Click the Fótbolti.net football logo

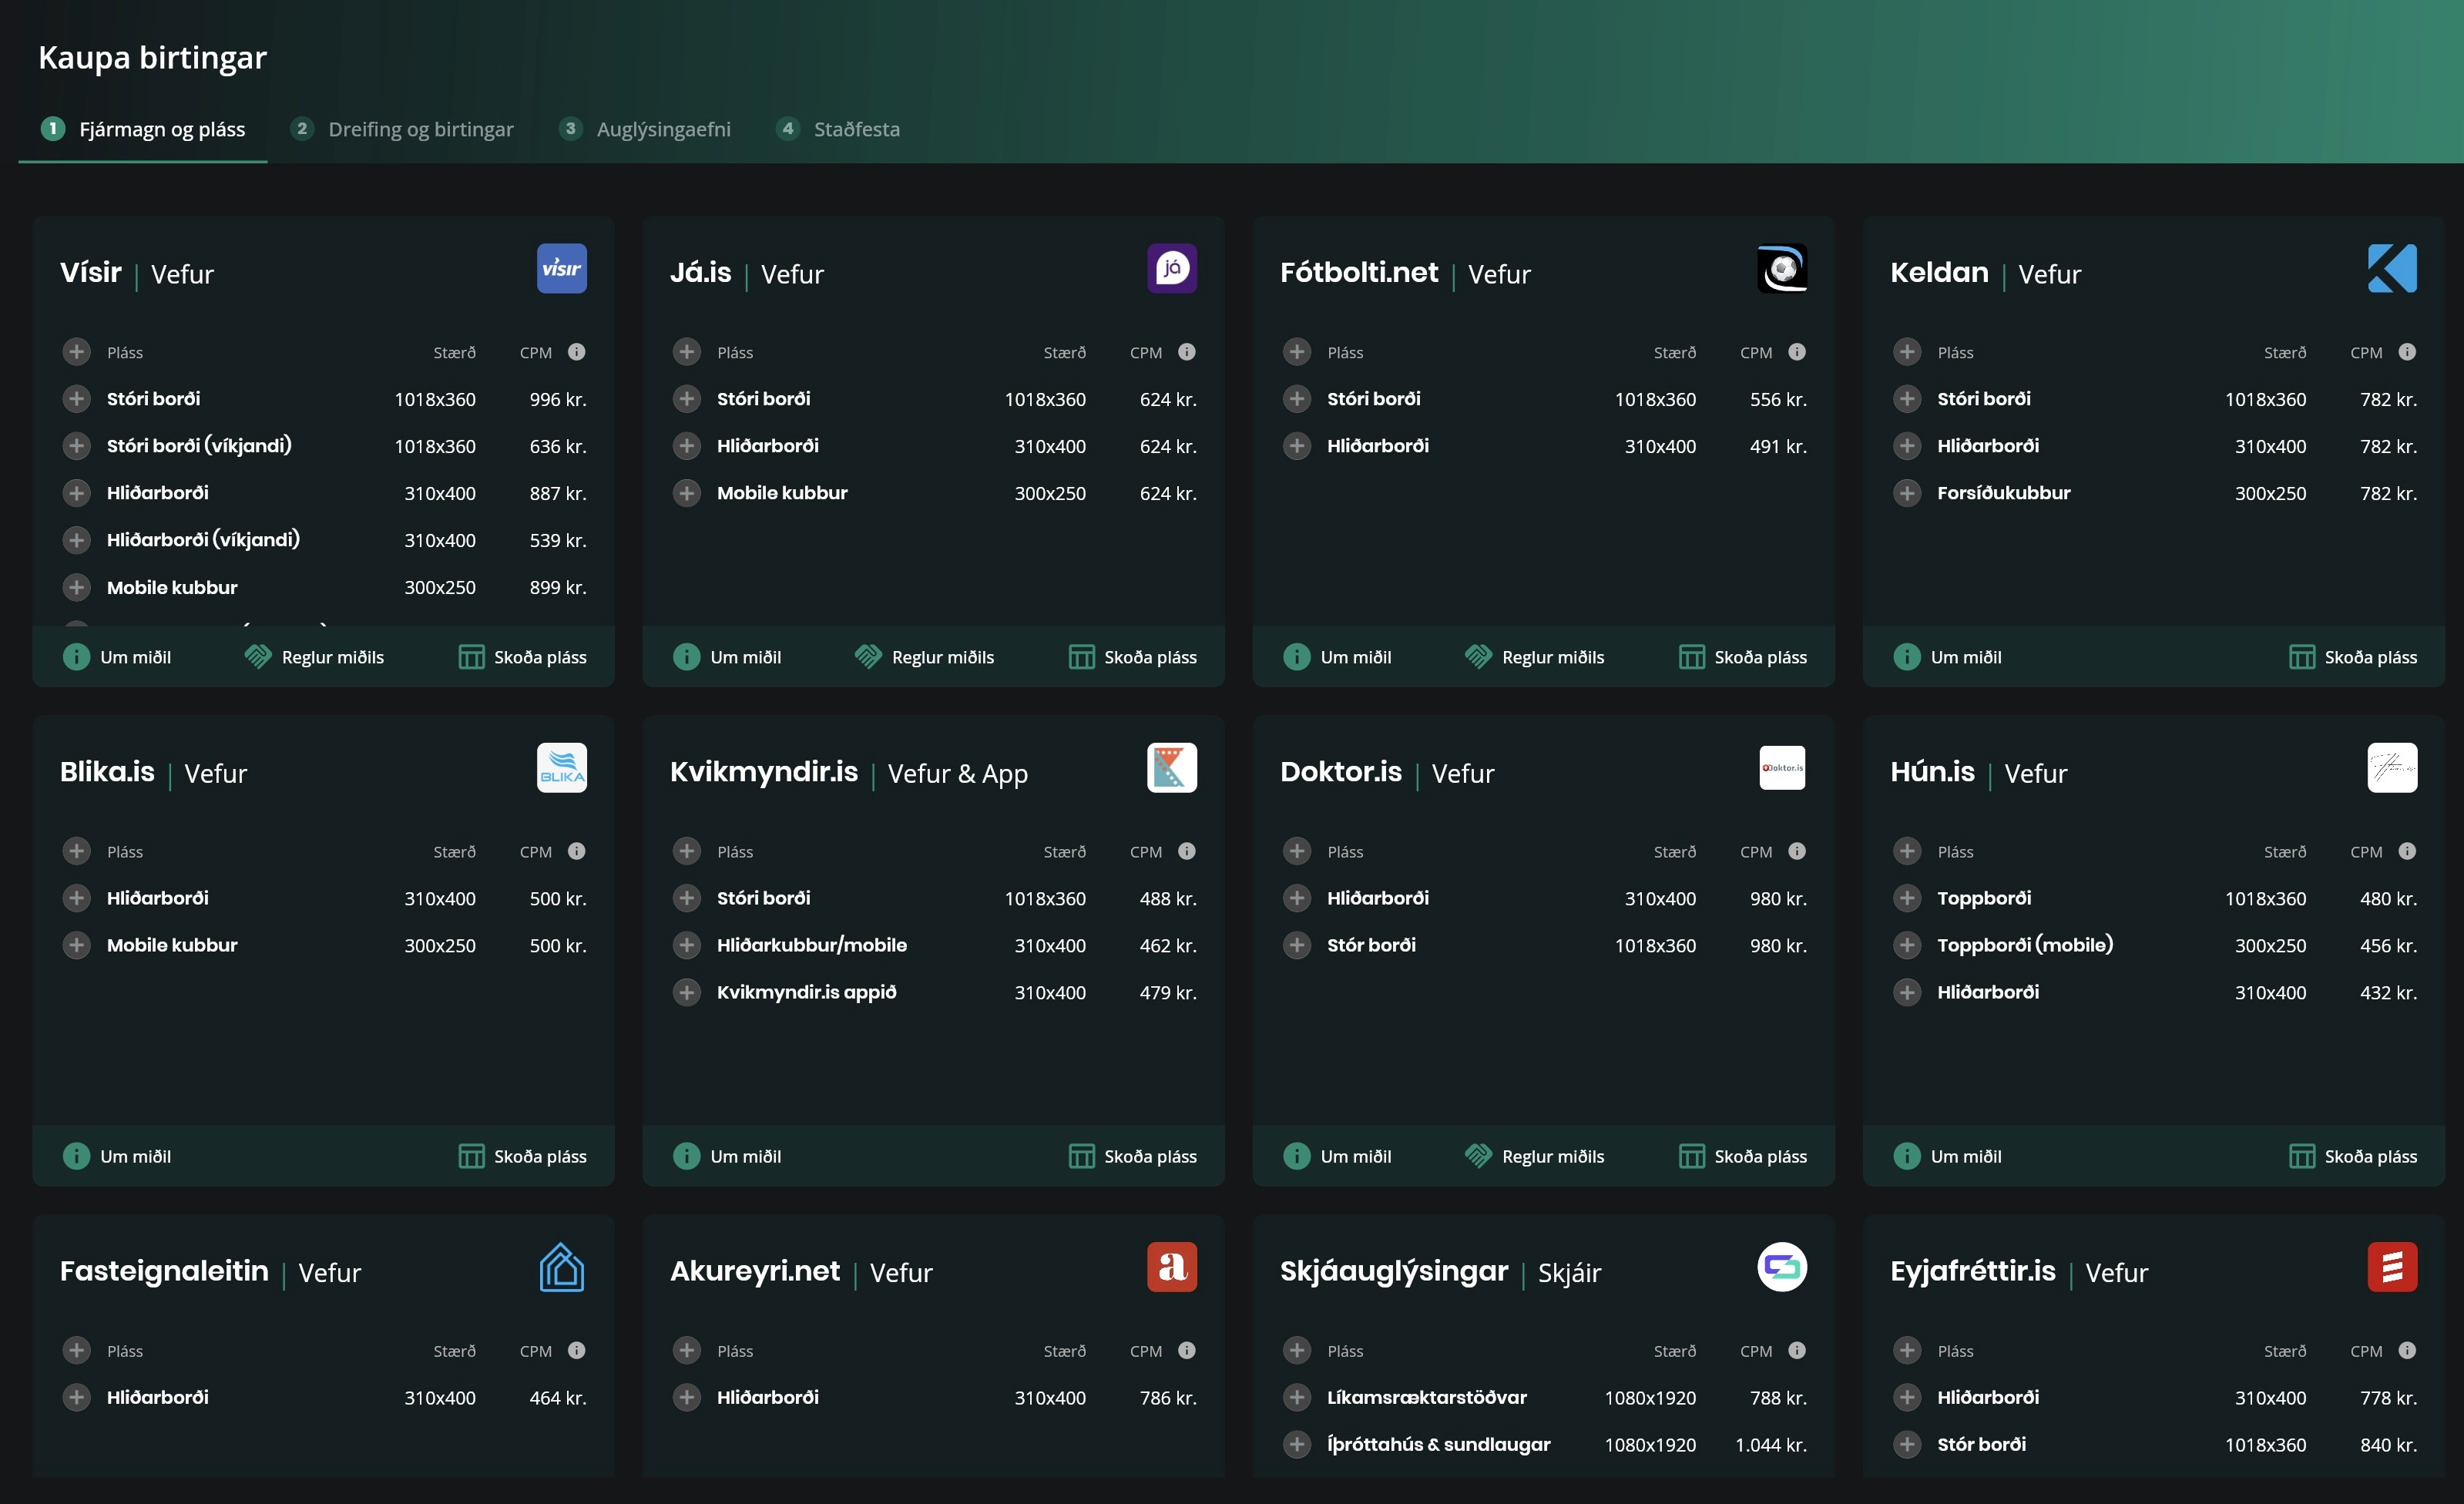(1782, 268)
